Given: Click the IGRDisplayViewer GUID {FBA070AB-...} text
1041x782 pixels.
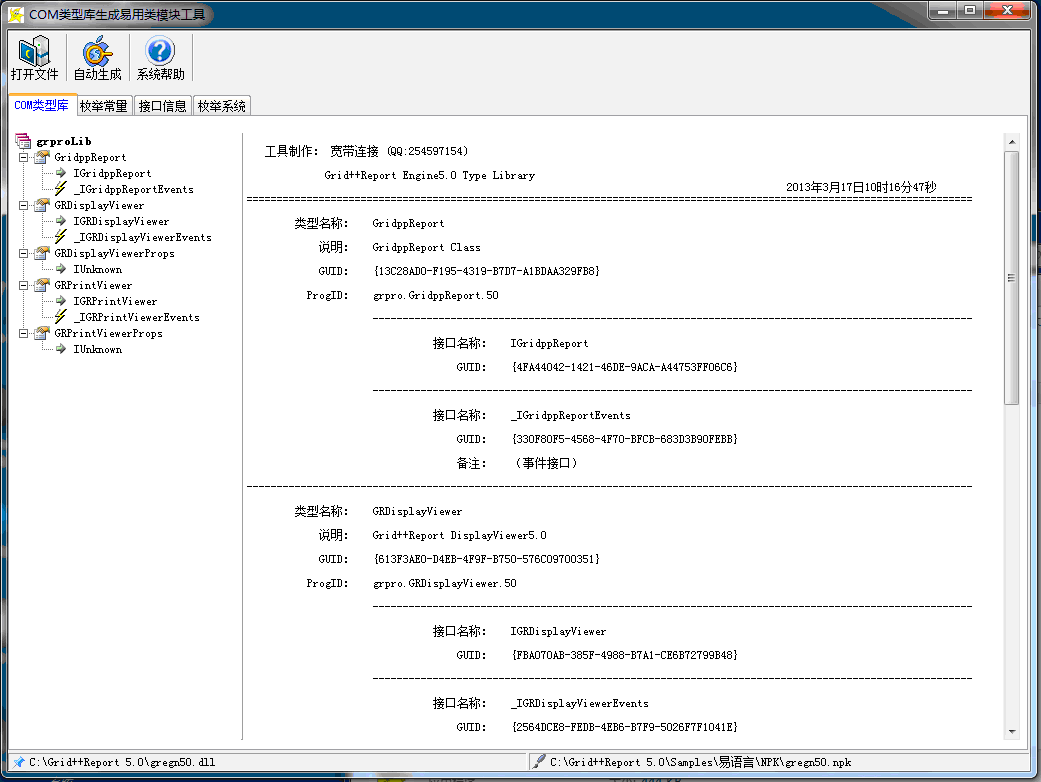Looking at the screenshot, I should (x=625, y=655).
